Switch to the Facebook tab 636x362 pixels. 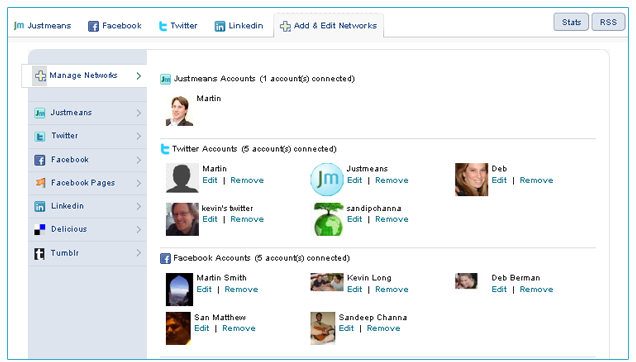pos(115,26)
